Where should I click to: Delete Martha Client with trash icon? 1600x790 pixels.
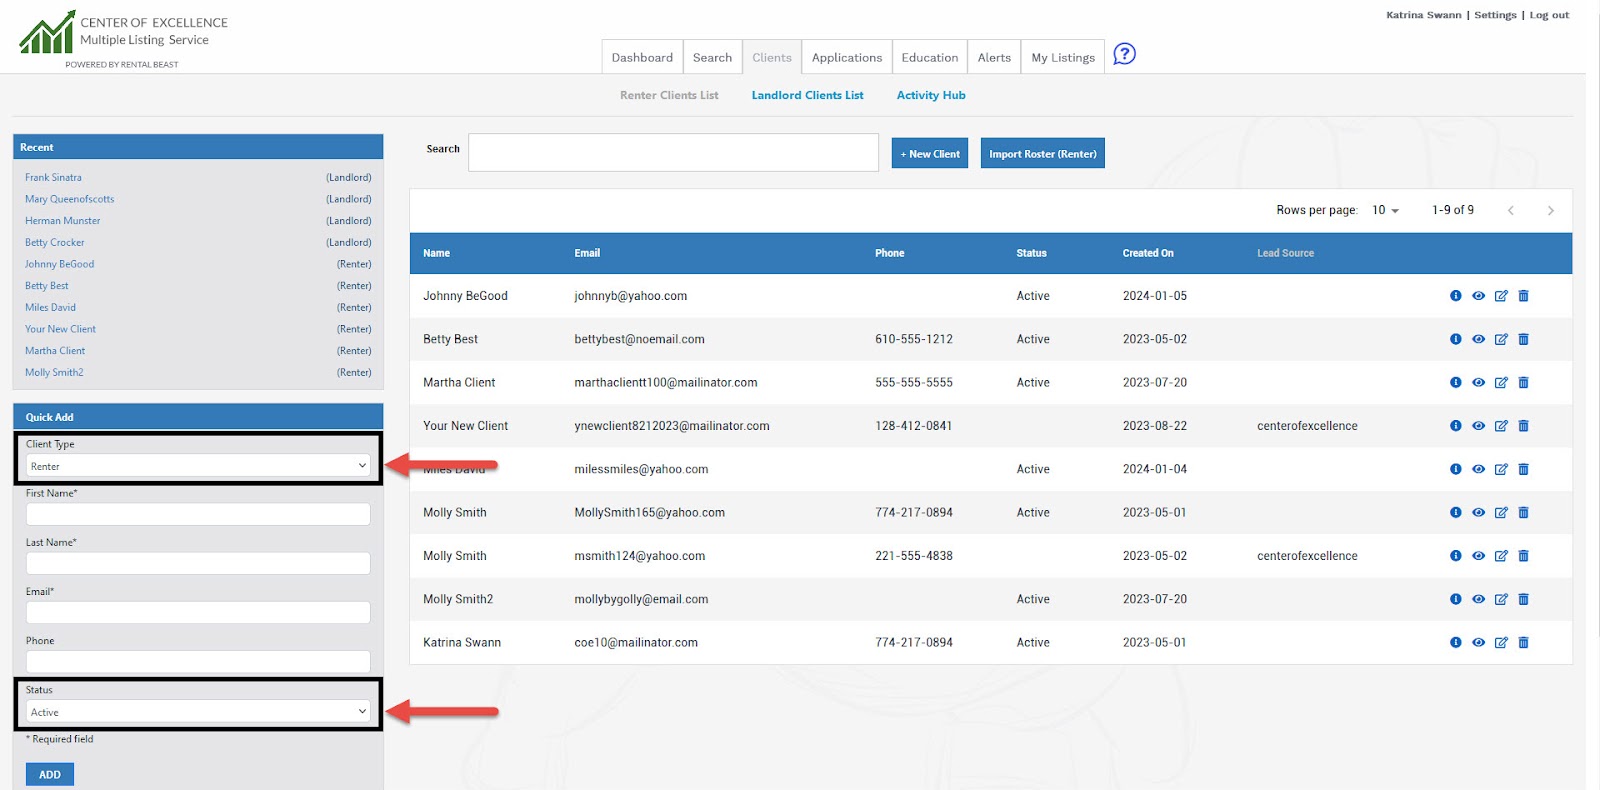pyautogui.click(x=1524, y=382)
